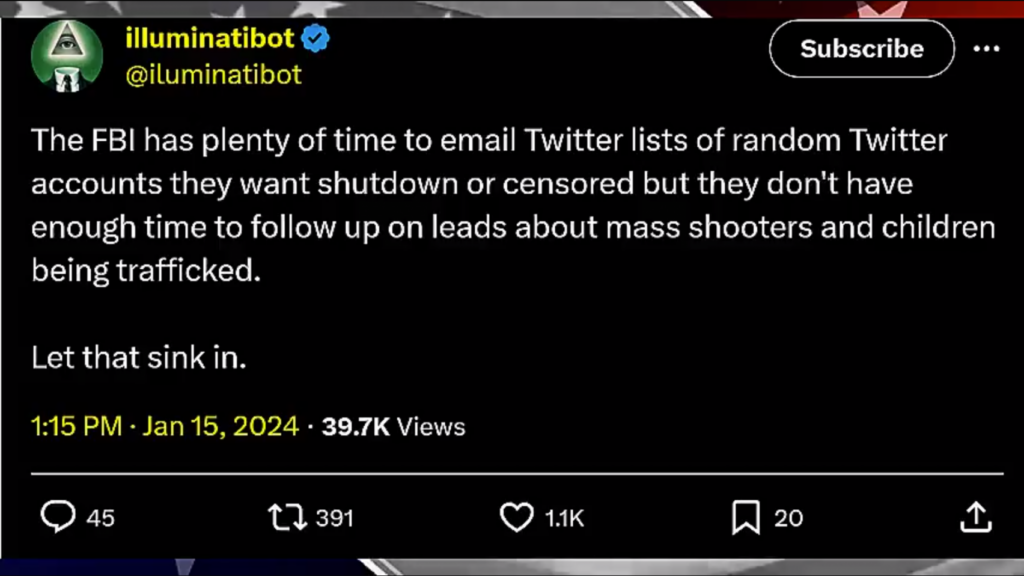Click the "Let that sink in." line

pyautogui.click(x=139, y=357)
